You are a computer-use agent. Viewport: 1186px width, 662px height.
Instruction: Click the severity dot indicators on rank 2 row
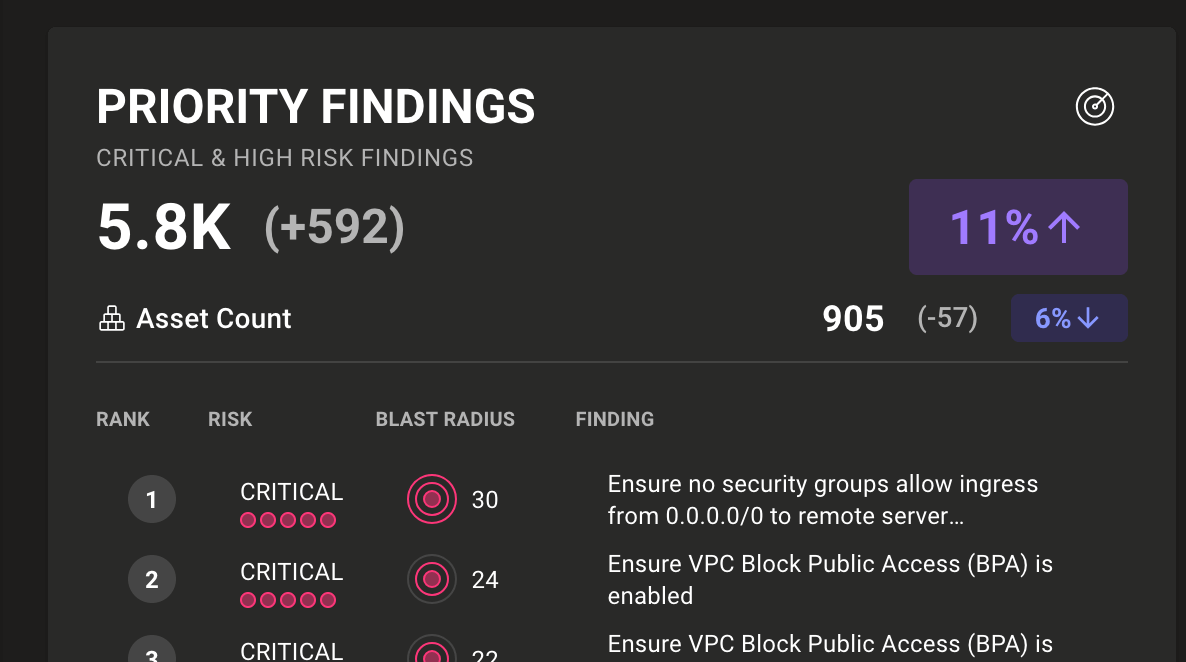pos(288,600)
